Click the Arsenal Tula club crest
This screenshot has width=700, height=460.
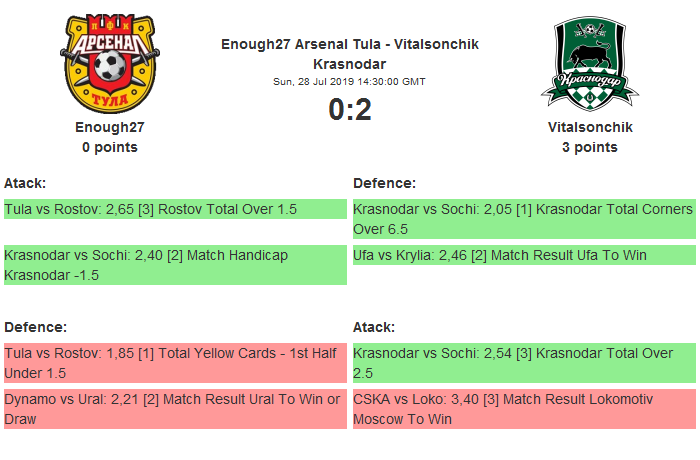click(110, 63)
